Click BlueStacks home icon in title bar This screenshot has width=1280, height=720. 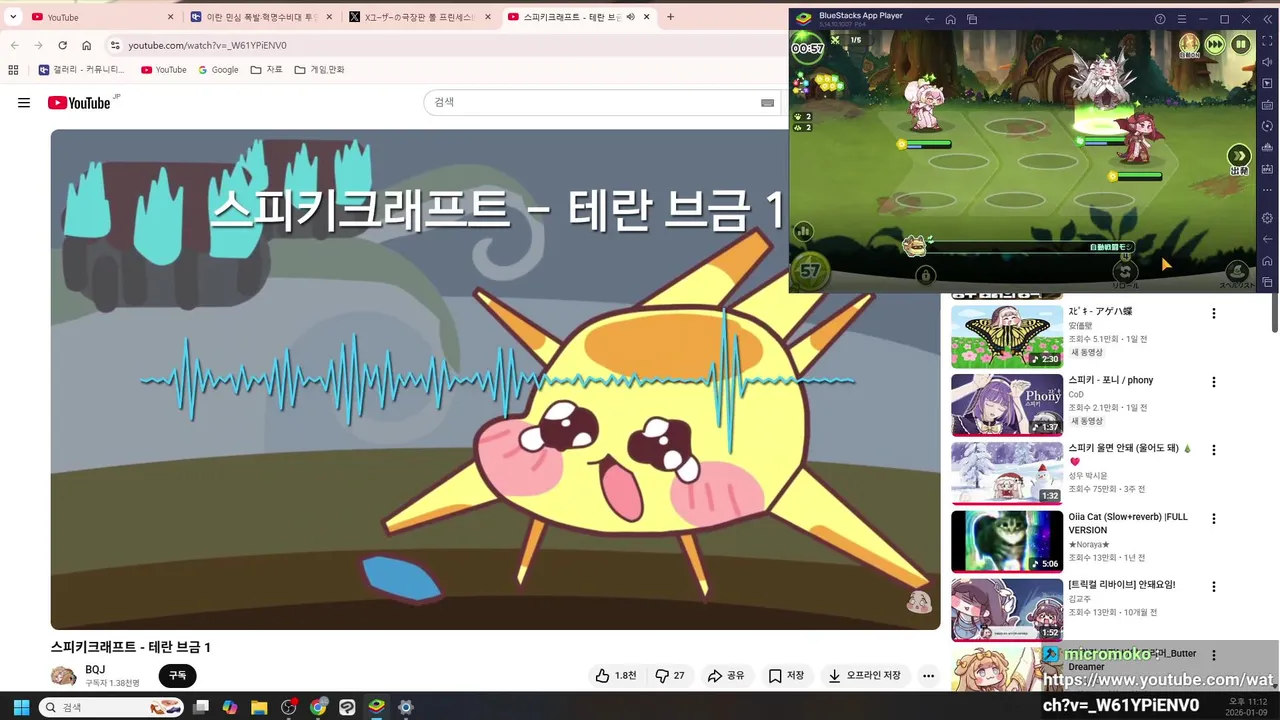pyautogui.click(x=951, y=19)
